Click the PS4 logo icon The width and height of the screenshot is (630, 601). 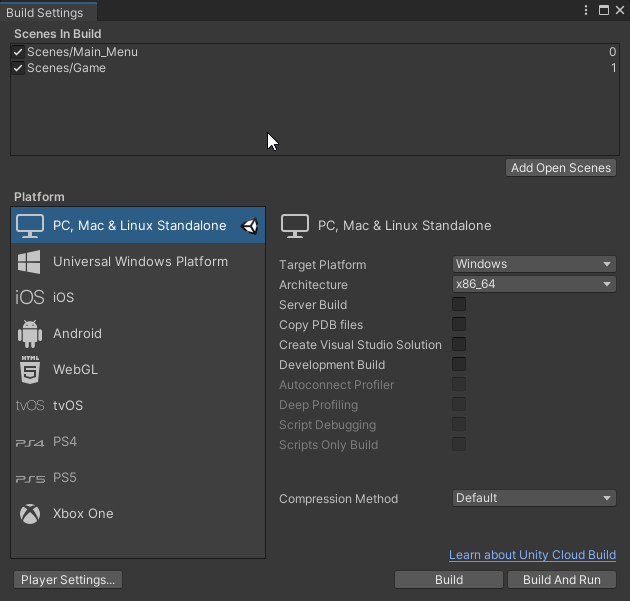point(30,443)
